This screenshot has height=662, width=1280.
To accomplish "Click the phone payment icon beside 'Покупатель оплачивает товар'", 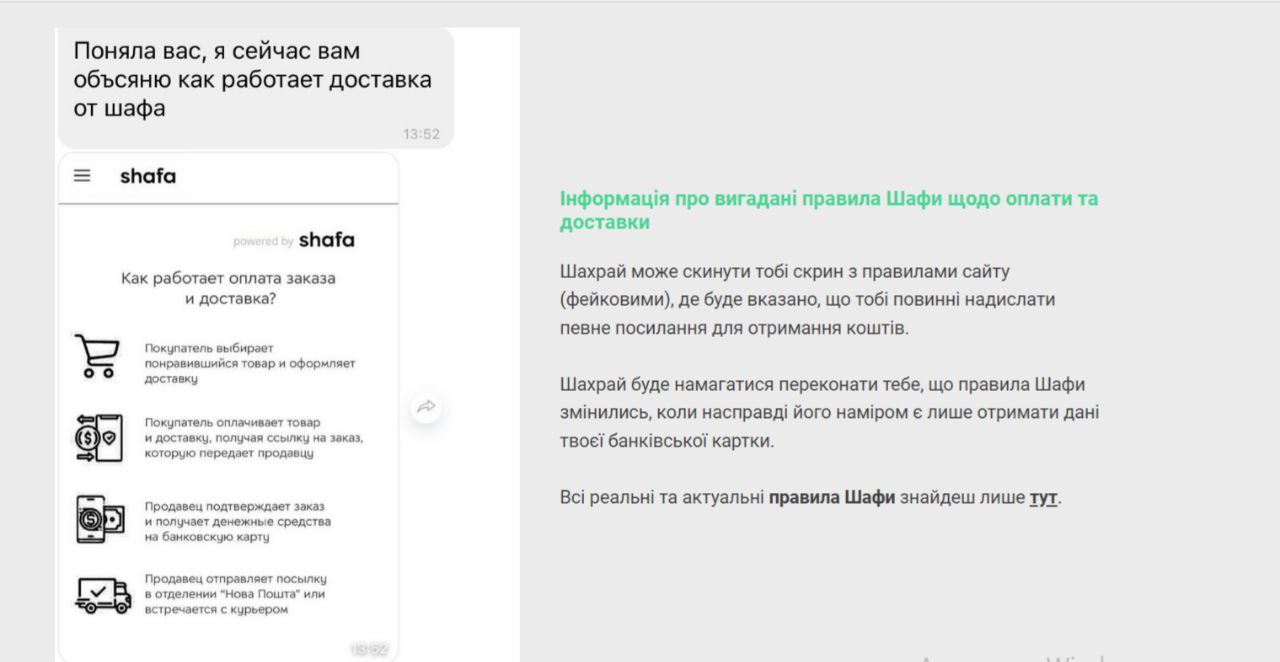I will (98, 438).
